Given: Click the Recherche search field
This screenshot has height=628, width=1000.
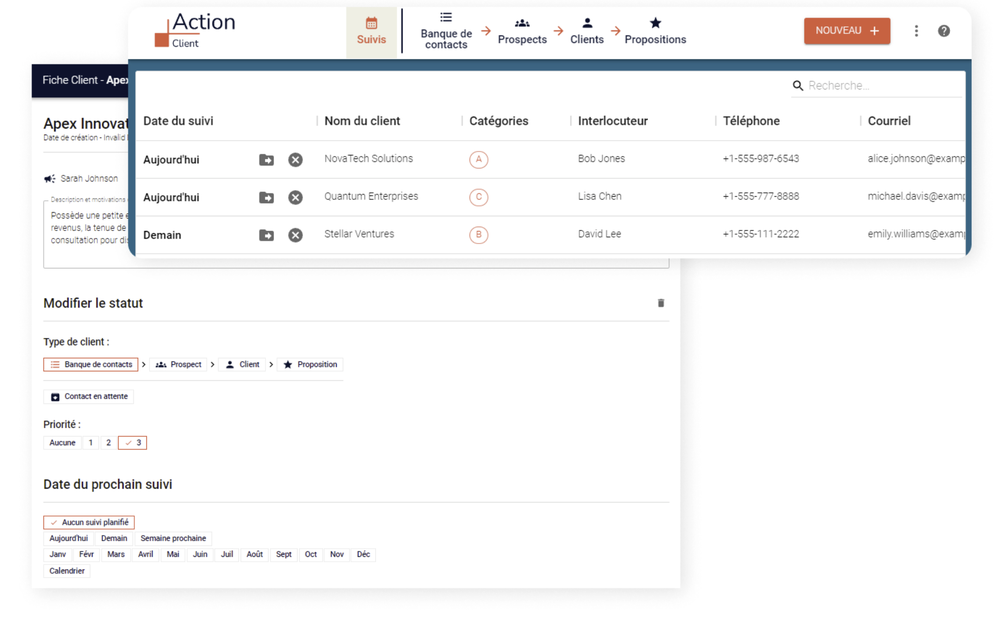Looking at the screenshot, I should click(880, 86).
